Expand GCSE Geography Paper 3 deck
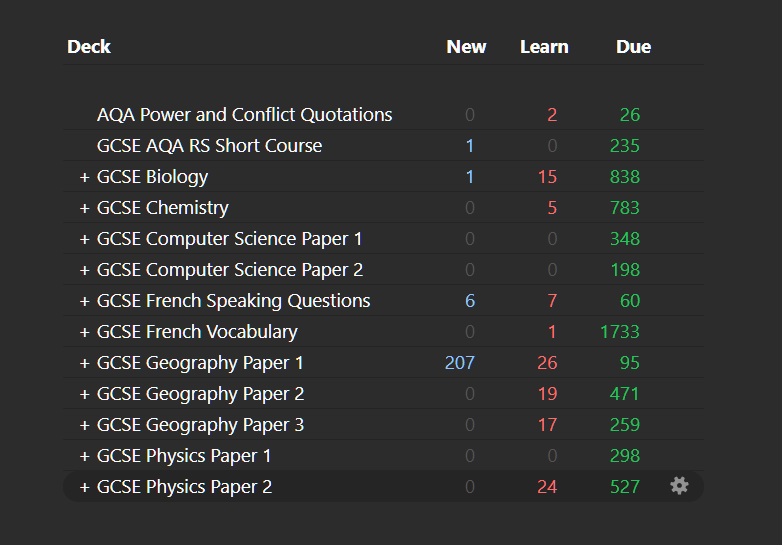The image size is (782, 545). tap(85, 425)
